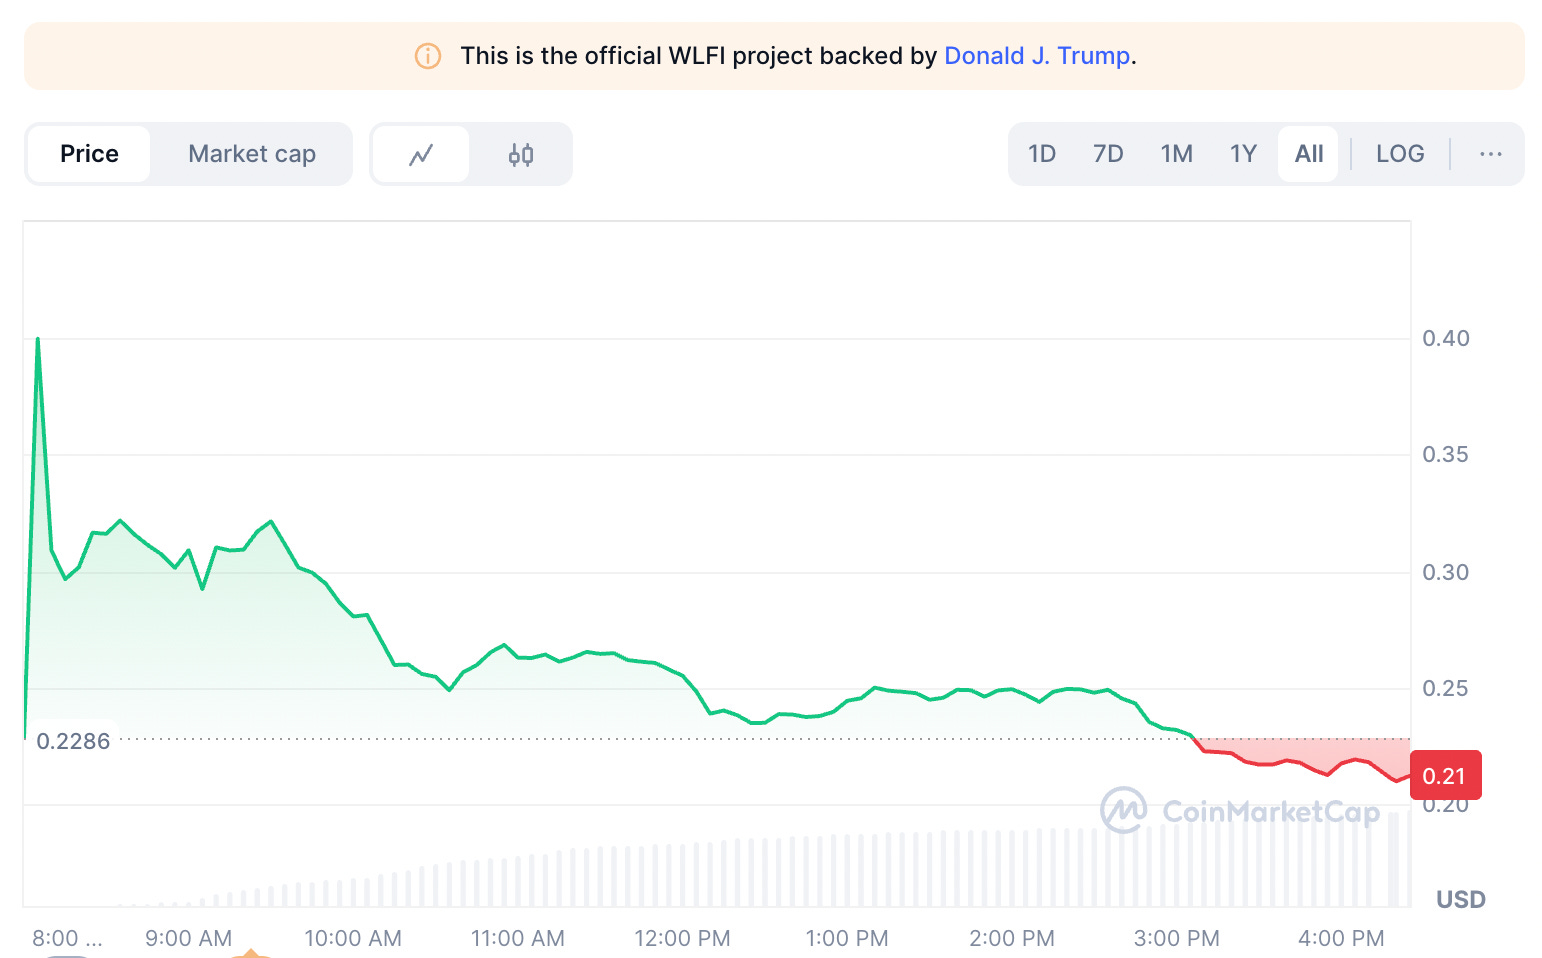Screen dimensions: 1542x958
Task: Set chart range to 1Y
Action: (x=1243, y=154)
